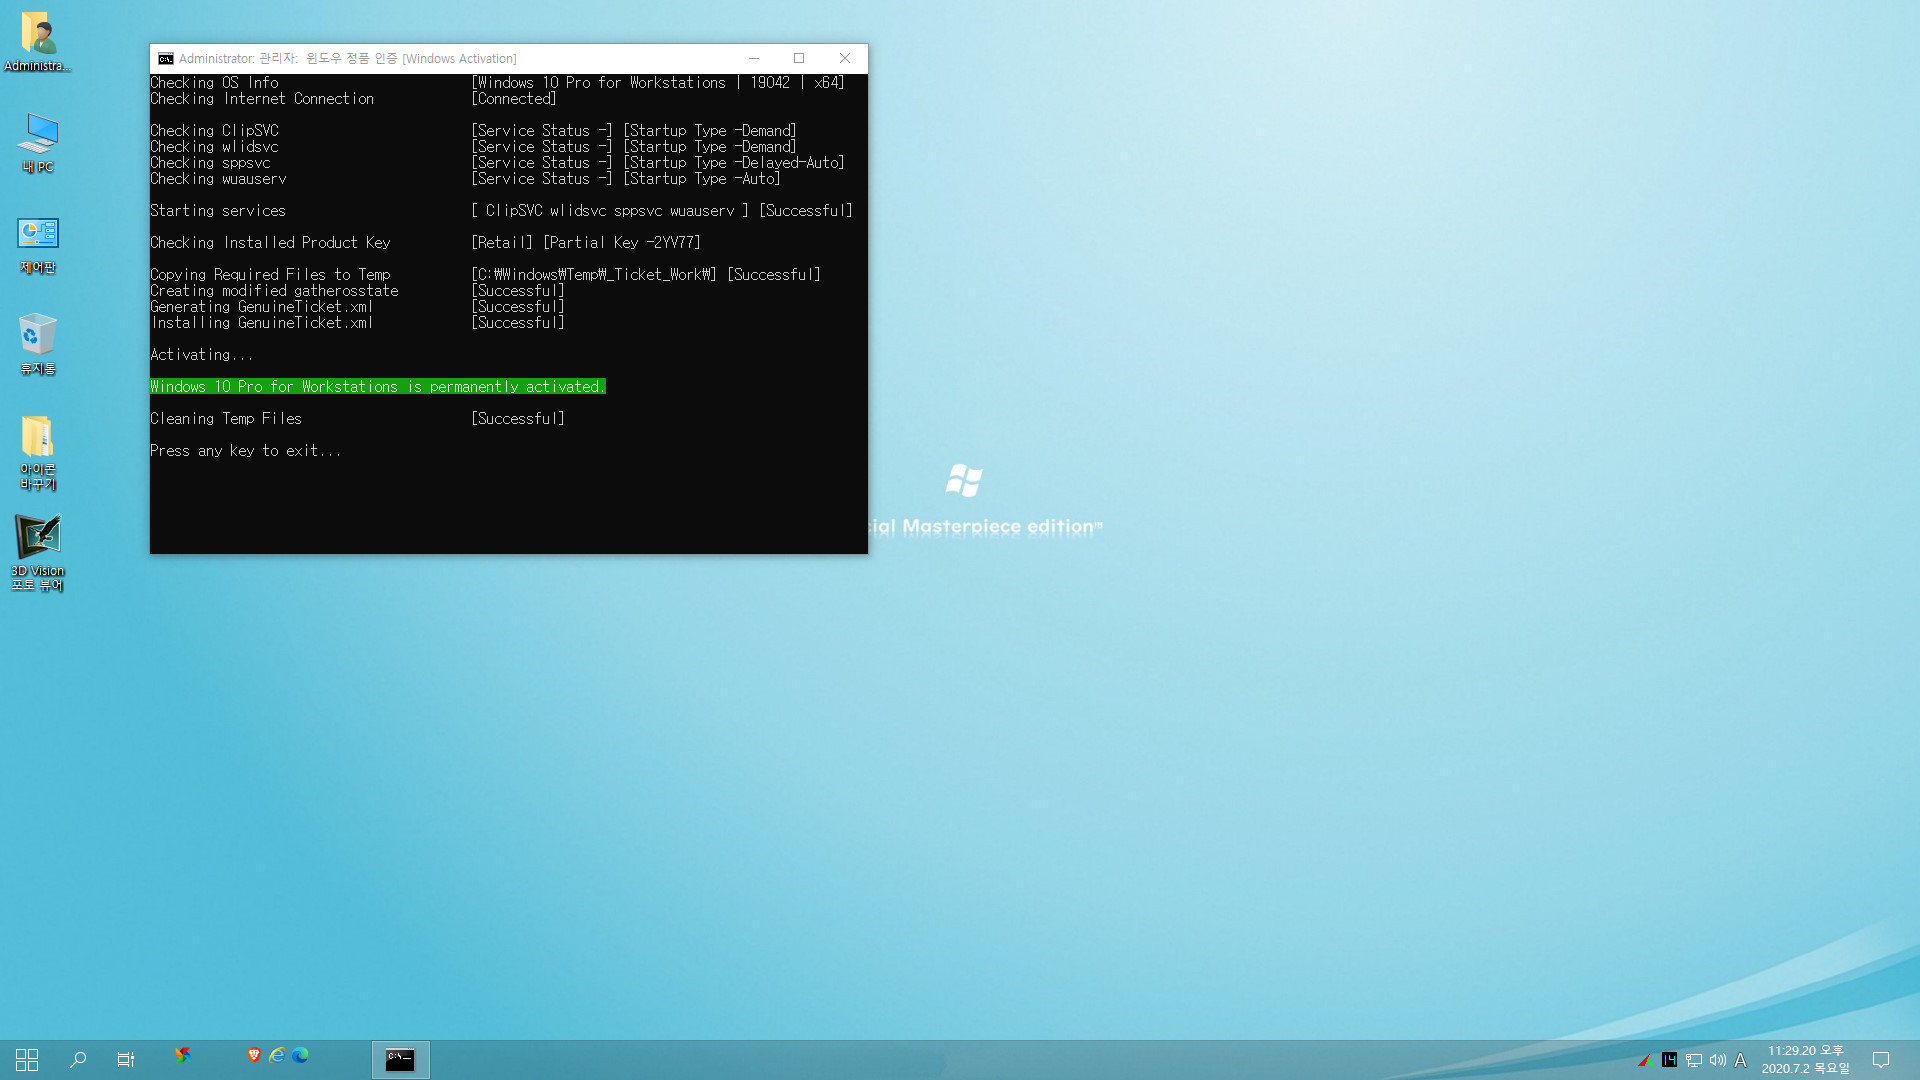Click the Windows Activation title bar text
Viewport: 1920px width, 1080px height.
pos(348,59)
